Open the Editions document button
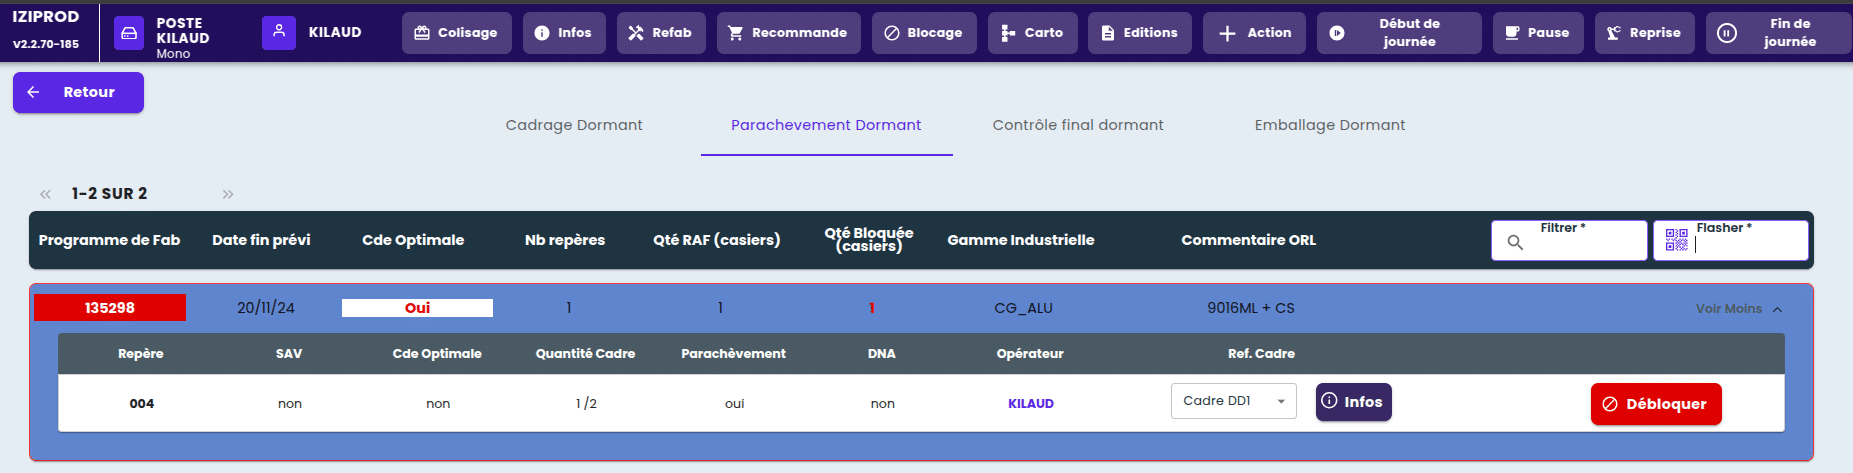This screenshot has height=473, width=1853. click(1139, 33)
